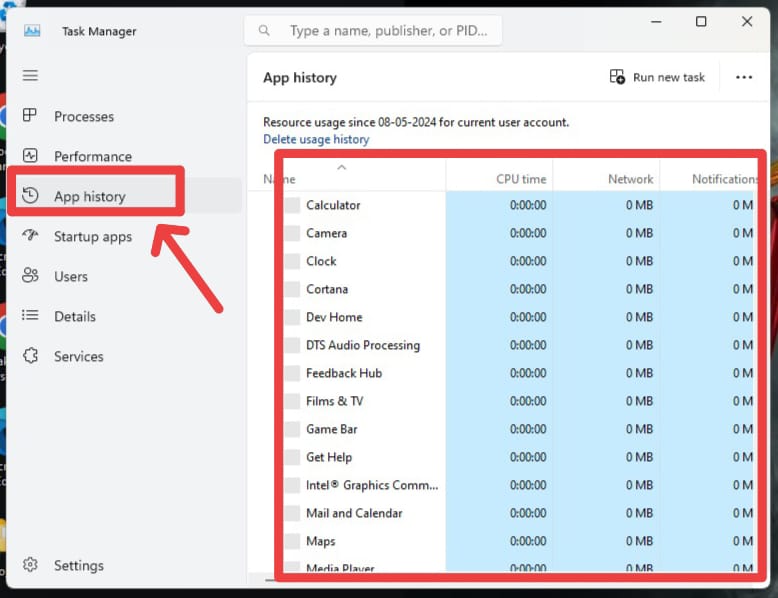Open the three-dot more options menu
Image resolution: width=778 pixels, height=598 pixels.
coord(744,77)
